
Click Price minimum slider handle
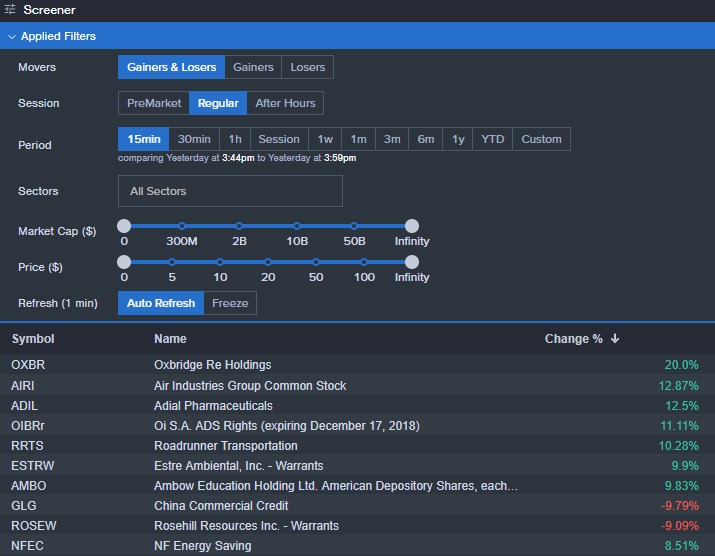[124, 262]
